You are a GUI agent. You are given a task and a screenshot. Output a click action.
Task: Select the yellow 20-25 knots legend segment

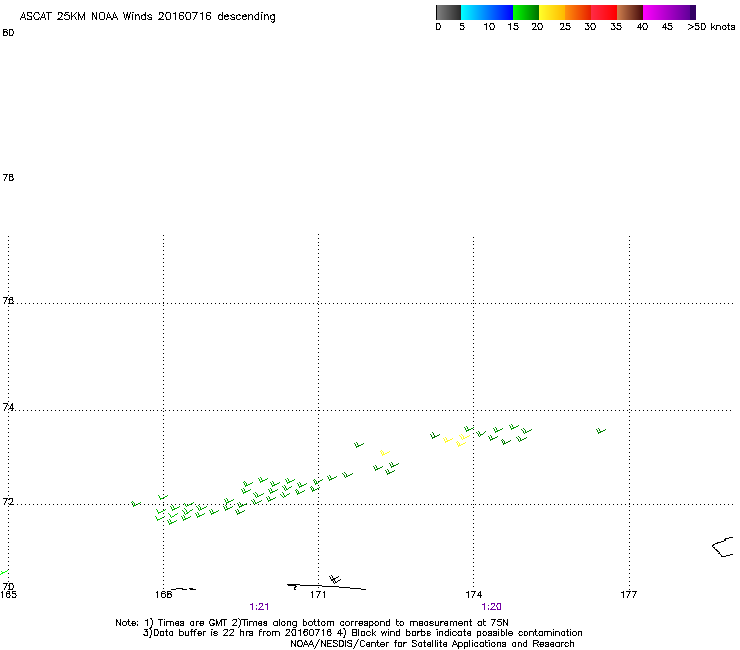click(552, 12)
